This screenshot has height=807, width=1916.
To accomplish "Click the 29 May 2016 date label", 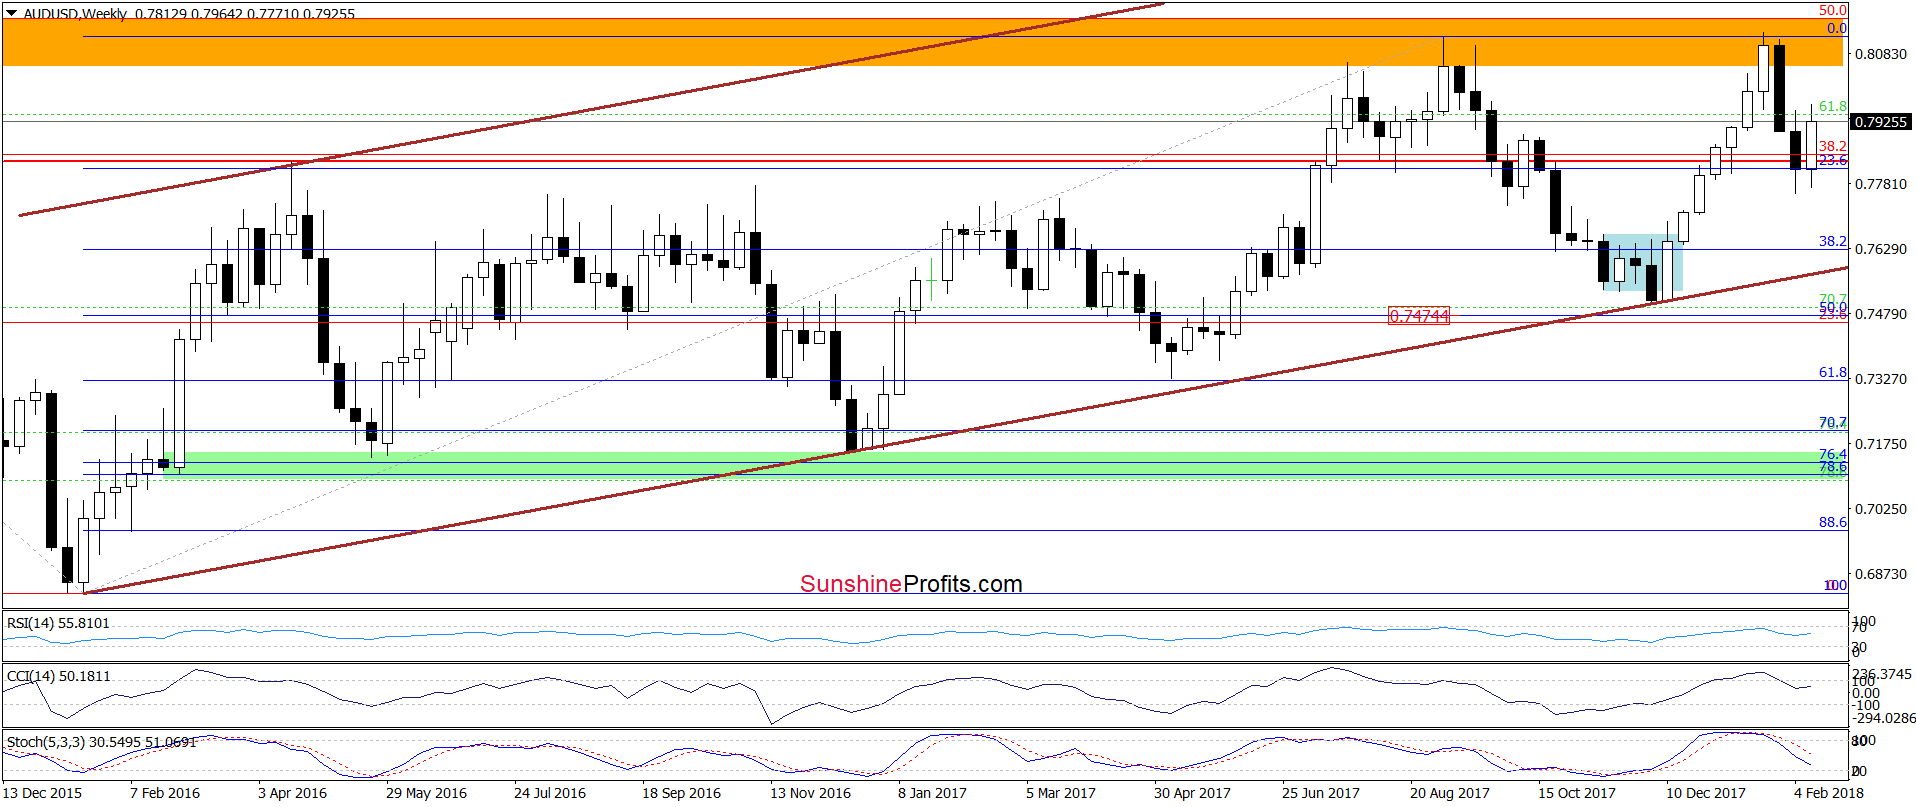I will (426, 793).
